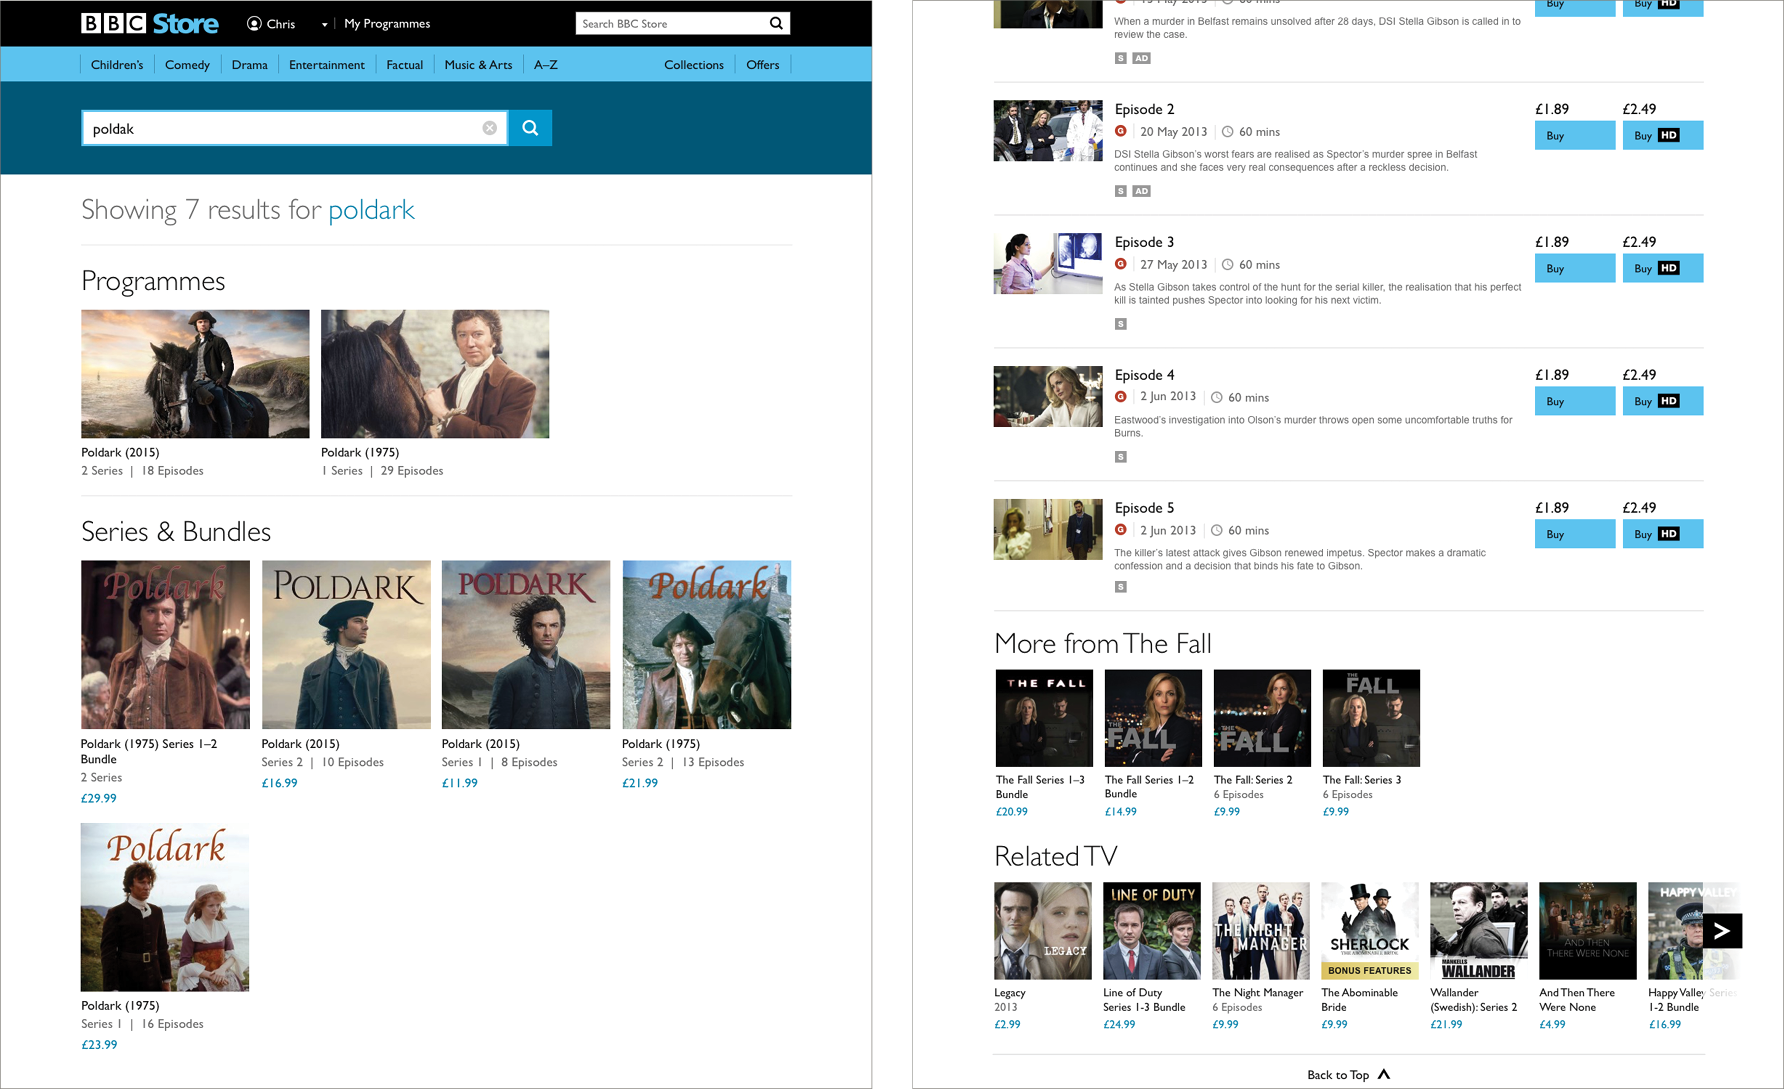This screenshot has height=1089, width=1784.
Task: Open Poldark (2015) Series 2 cover at £16.99
Action: 346,644
